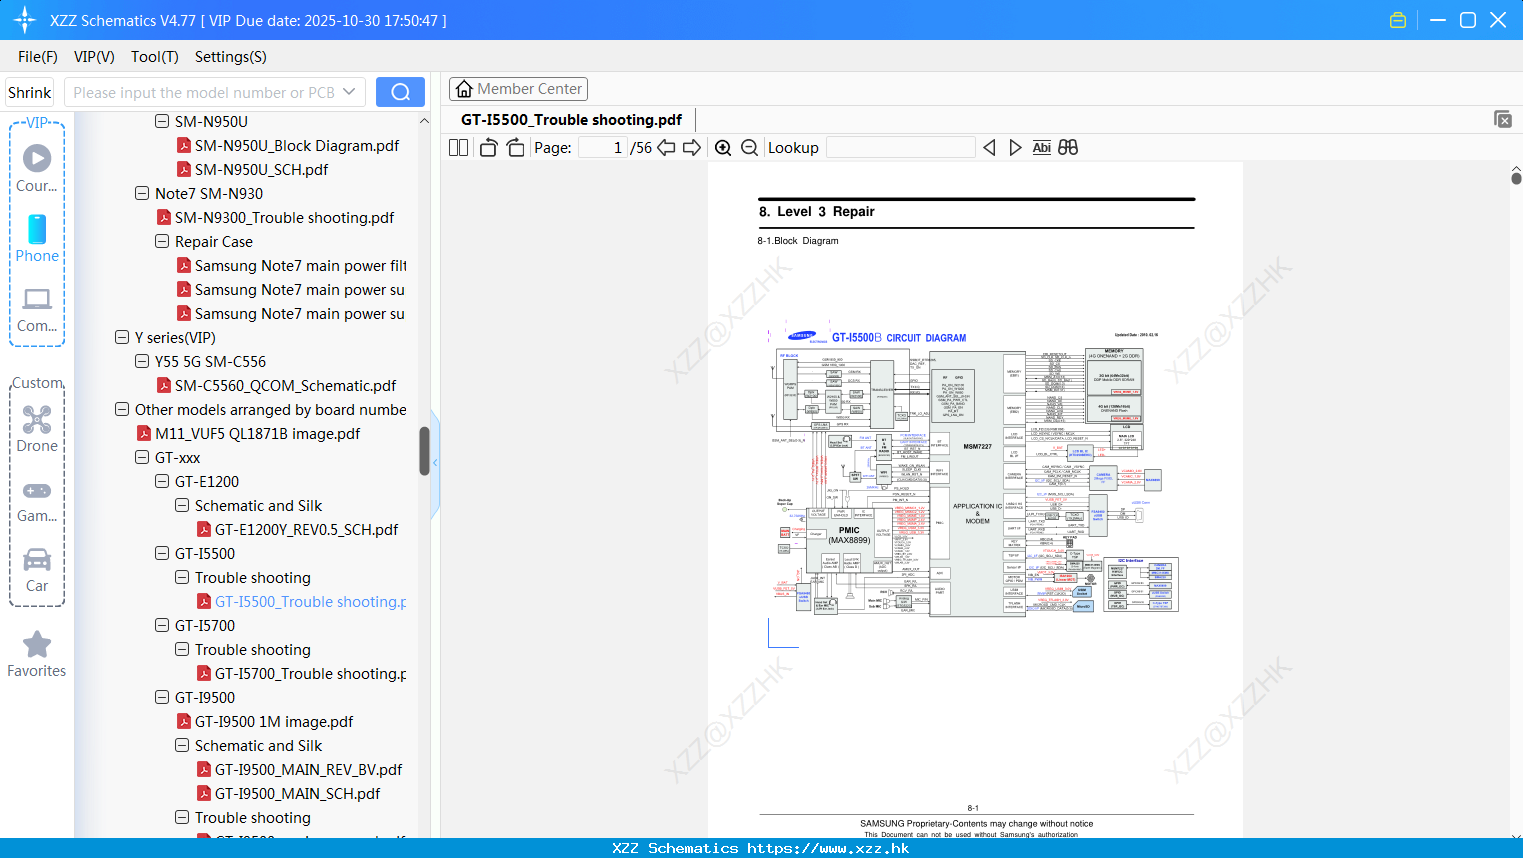Collapse the GT-I5700 node

162,625
